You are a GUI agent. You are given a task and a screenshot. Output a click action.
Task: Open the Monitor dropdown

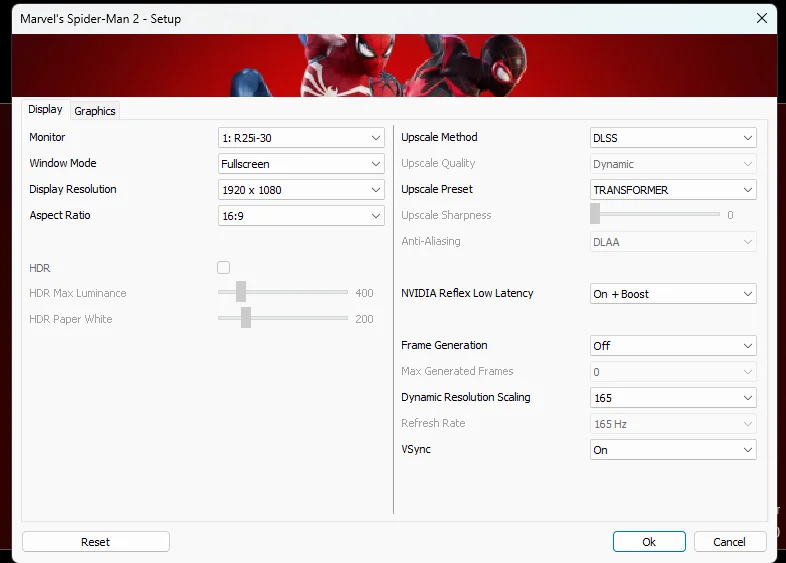pos(301,138)
